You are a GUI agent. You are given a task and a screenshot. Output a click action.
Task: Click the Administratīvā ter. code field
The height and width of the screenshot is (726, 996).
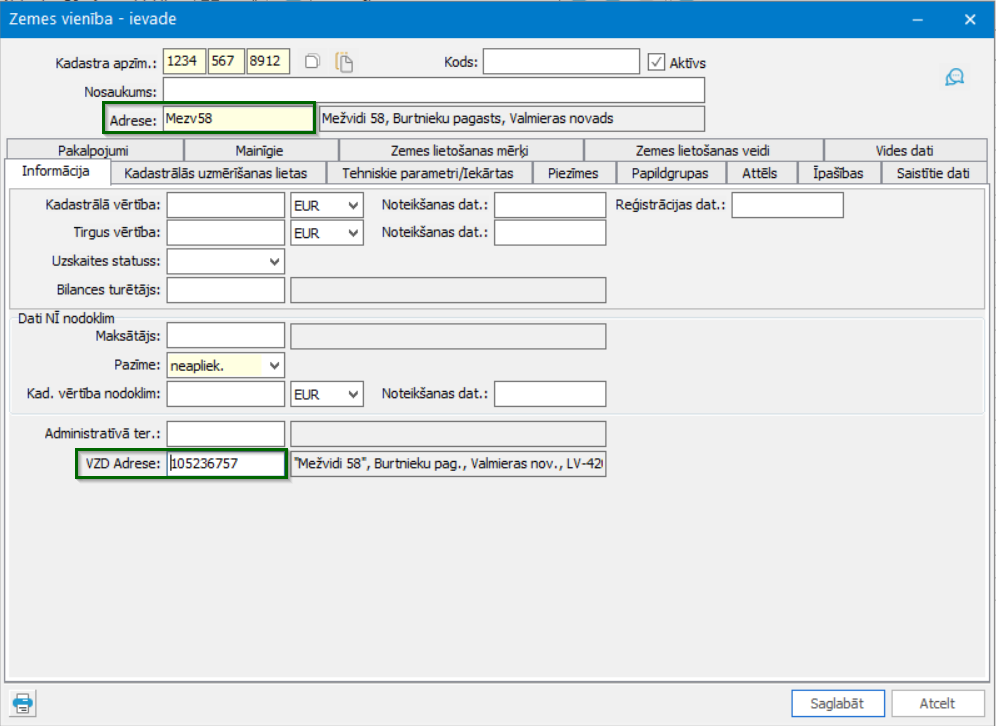coord(225,434)
